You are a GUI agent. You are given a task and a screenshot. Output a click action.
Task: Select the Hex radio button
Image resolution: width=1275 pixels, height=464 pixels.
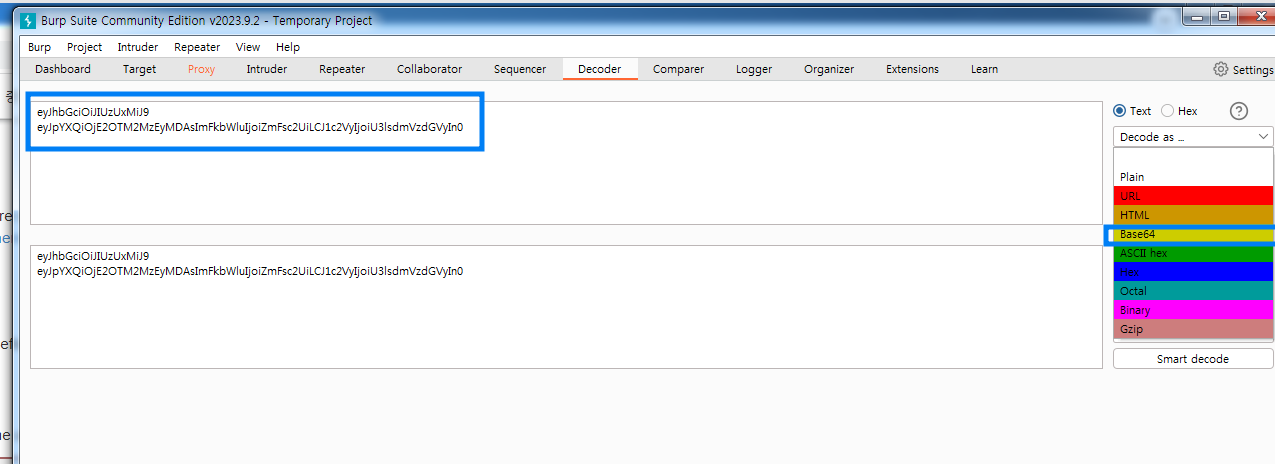tap(1167, 111)
